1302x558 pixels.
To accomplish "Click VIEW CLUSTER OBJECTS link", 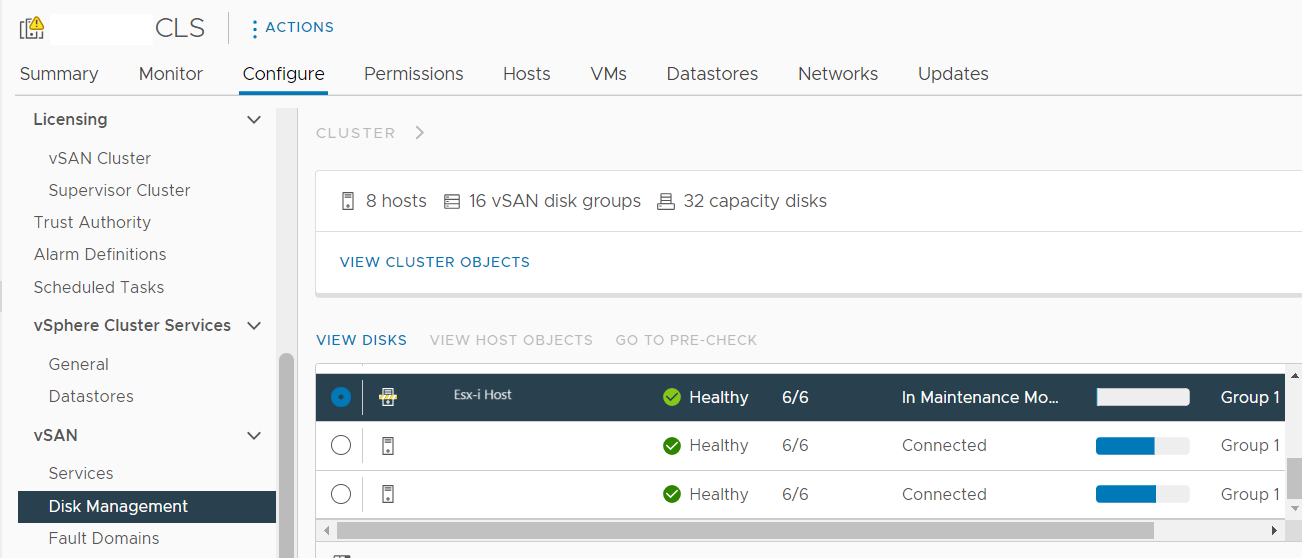I will pyautogui.click(x=435, y=262).
